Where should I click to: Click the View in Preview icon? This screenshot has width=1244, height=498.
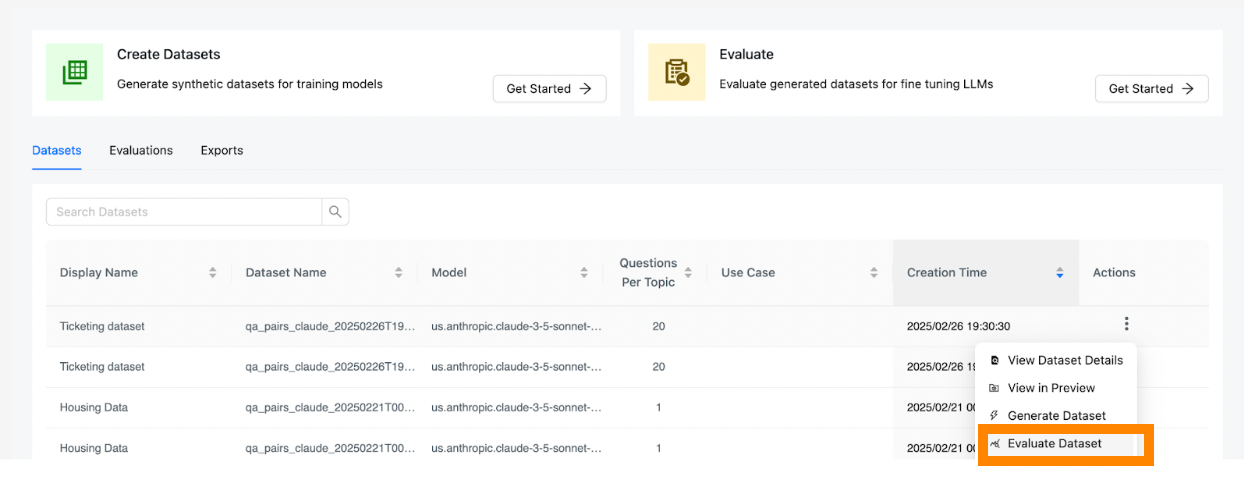click(x=994, y=388)
